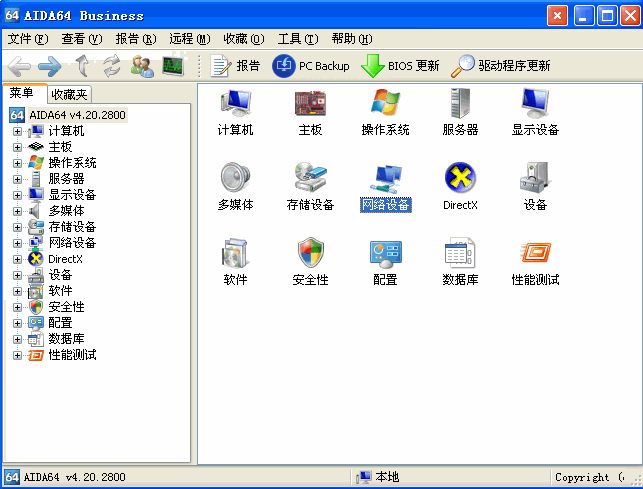643x489 pixels.
Task: Open the DirectX icon in main pane
Action: (460, 187)
